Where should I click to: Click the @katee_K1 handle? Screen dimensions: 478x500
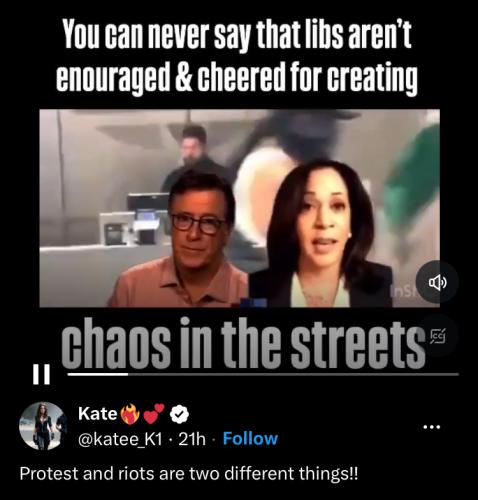click(120, 439)
